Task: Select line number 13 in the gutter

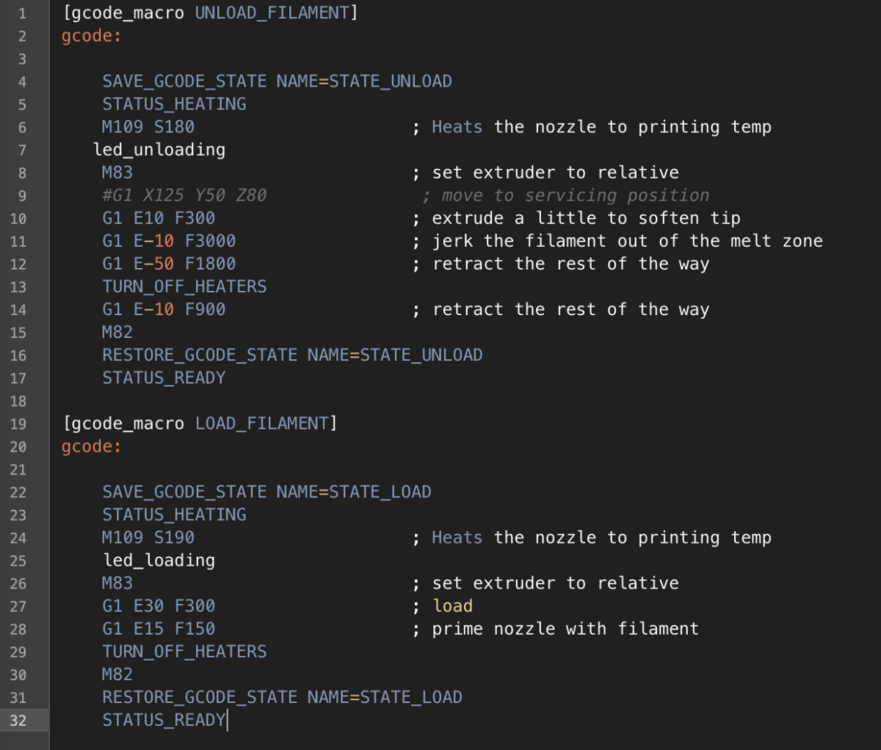Action: click(x=23, y=287)
